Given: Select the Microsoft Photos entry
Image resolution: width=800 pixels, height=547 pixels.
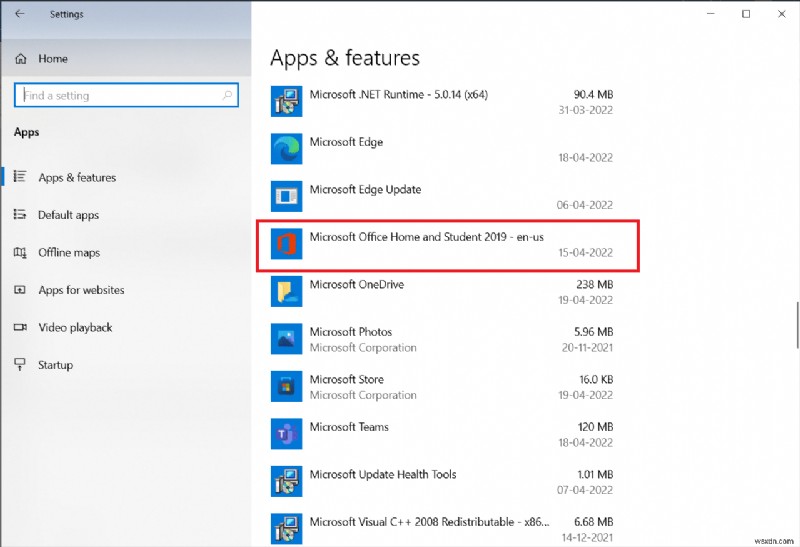Looking at the screenshot, I should 442,338.
